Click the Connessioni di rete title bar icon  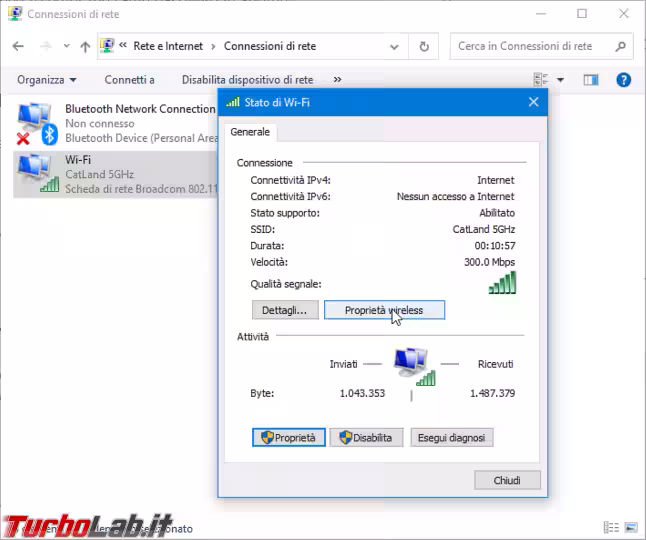click(15, 14)
